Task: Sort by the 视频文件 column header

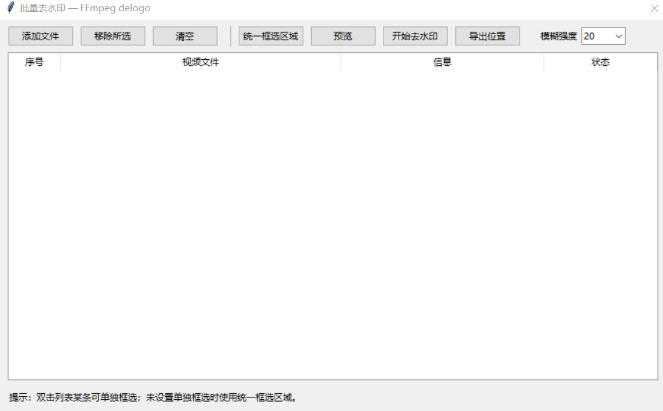Action: pos(200,63)
